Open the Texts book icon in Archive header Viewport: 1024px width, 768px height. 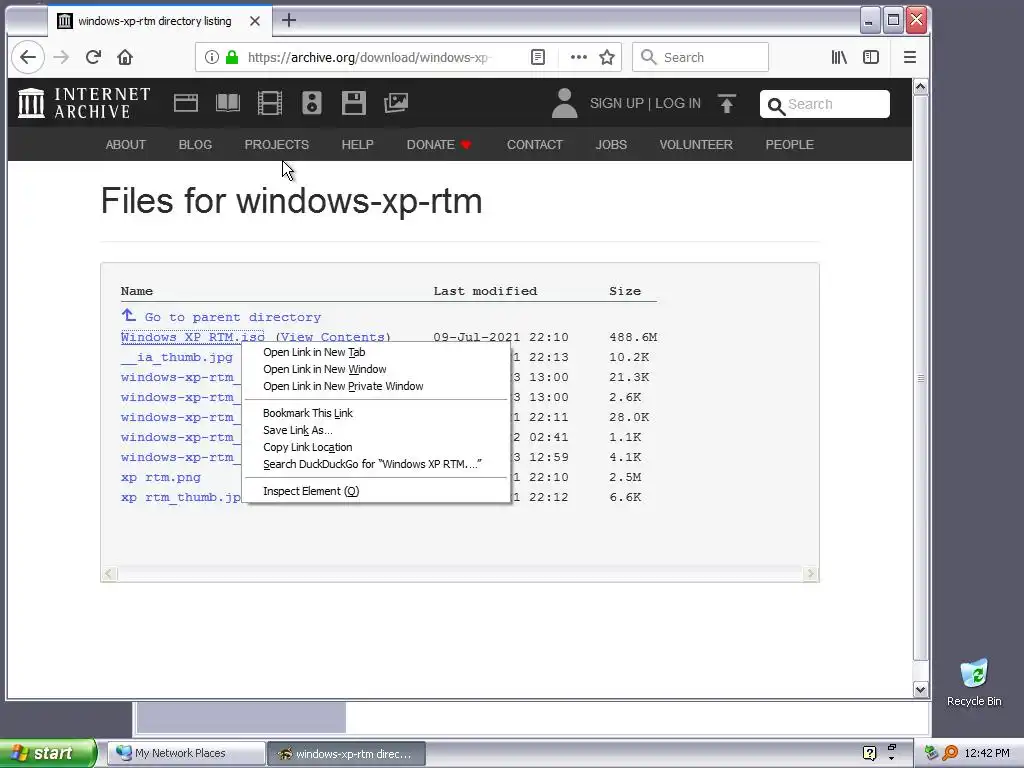(x=228, y=103)
